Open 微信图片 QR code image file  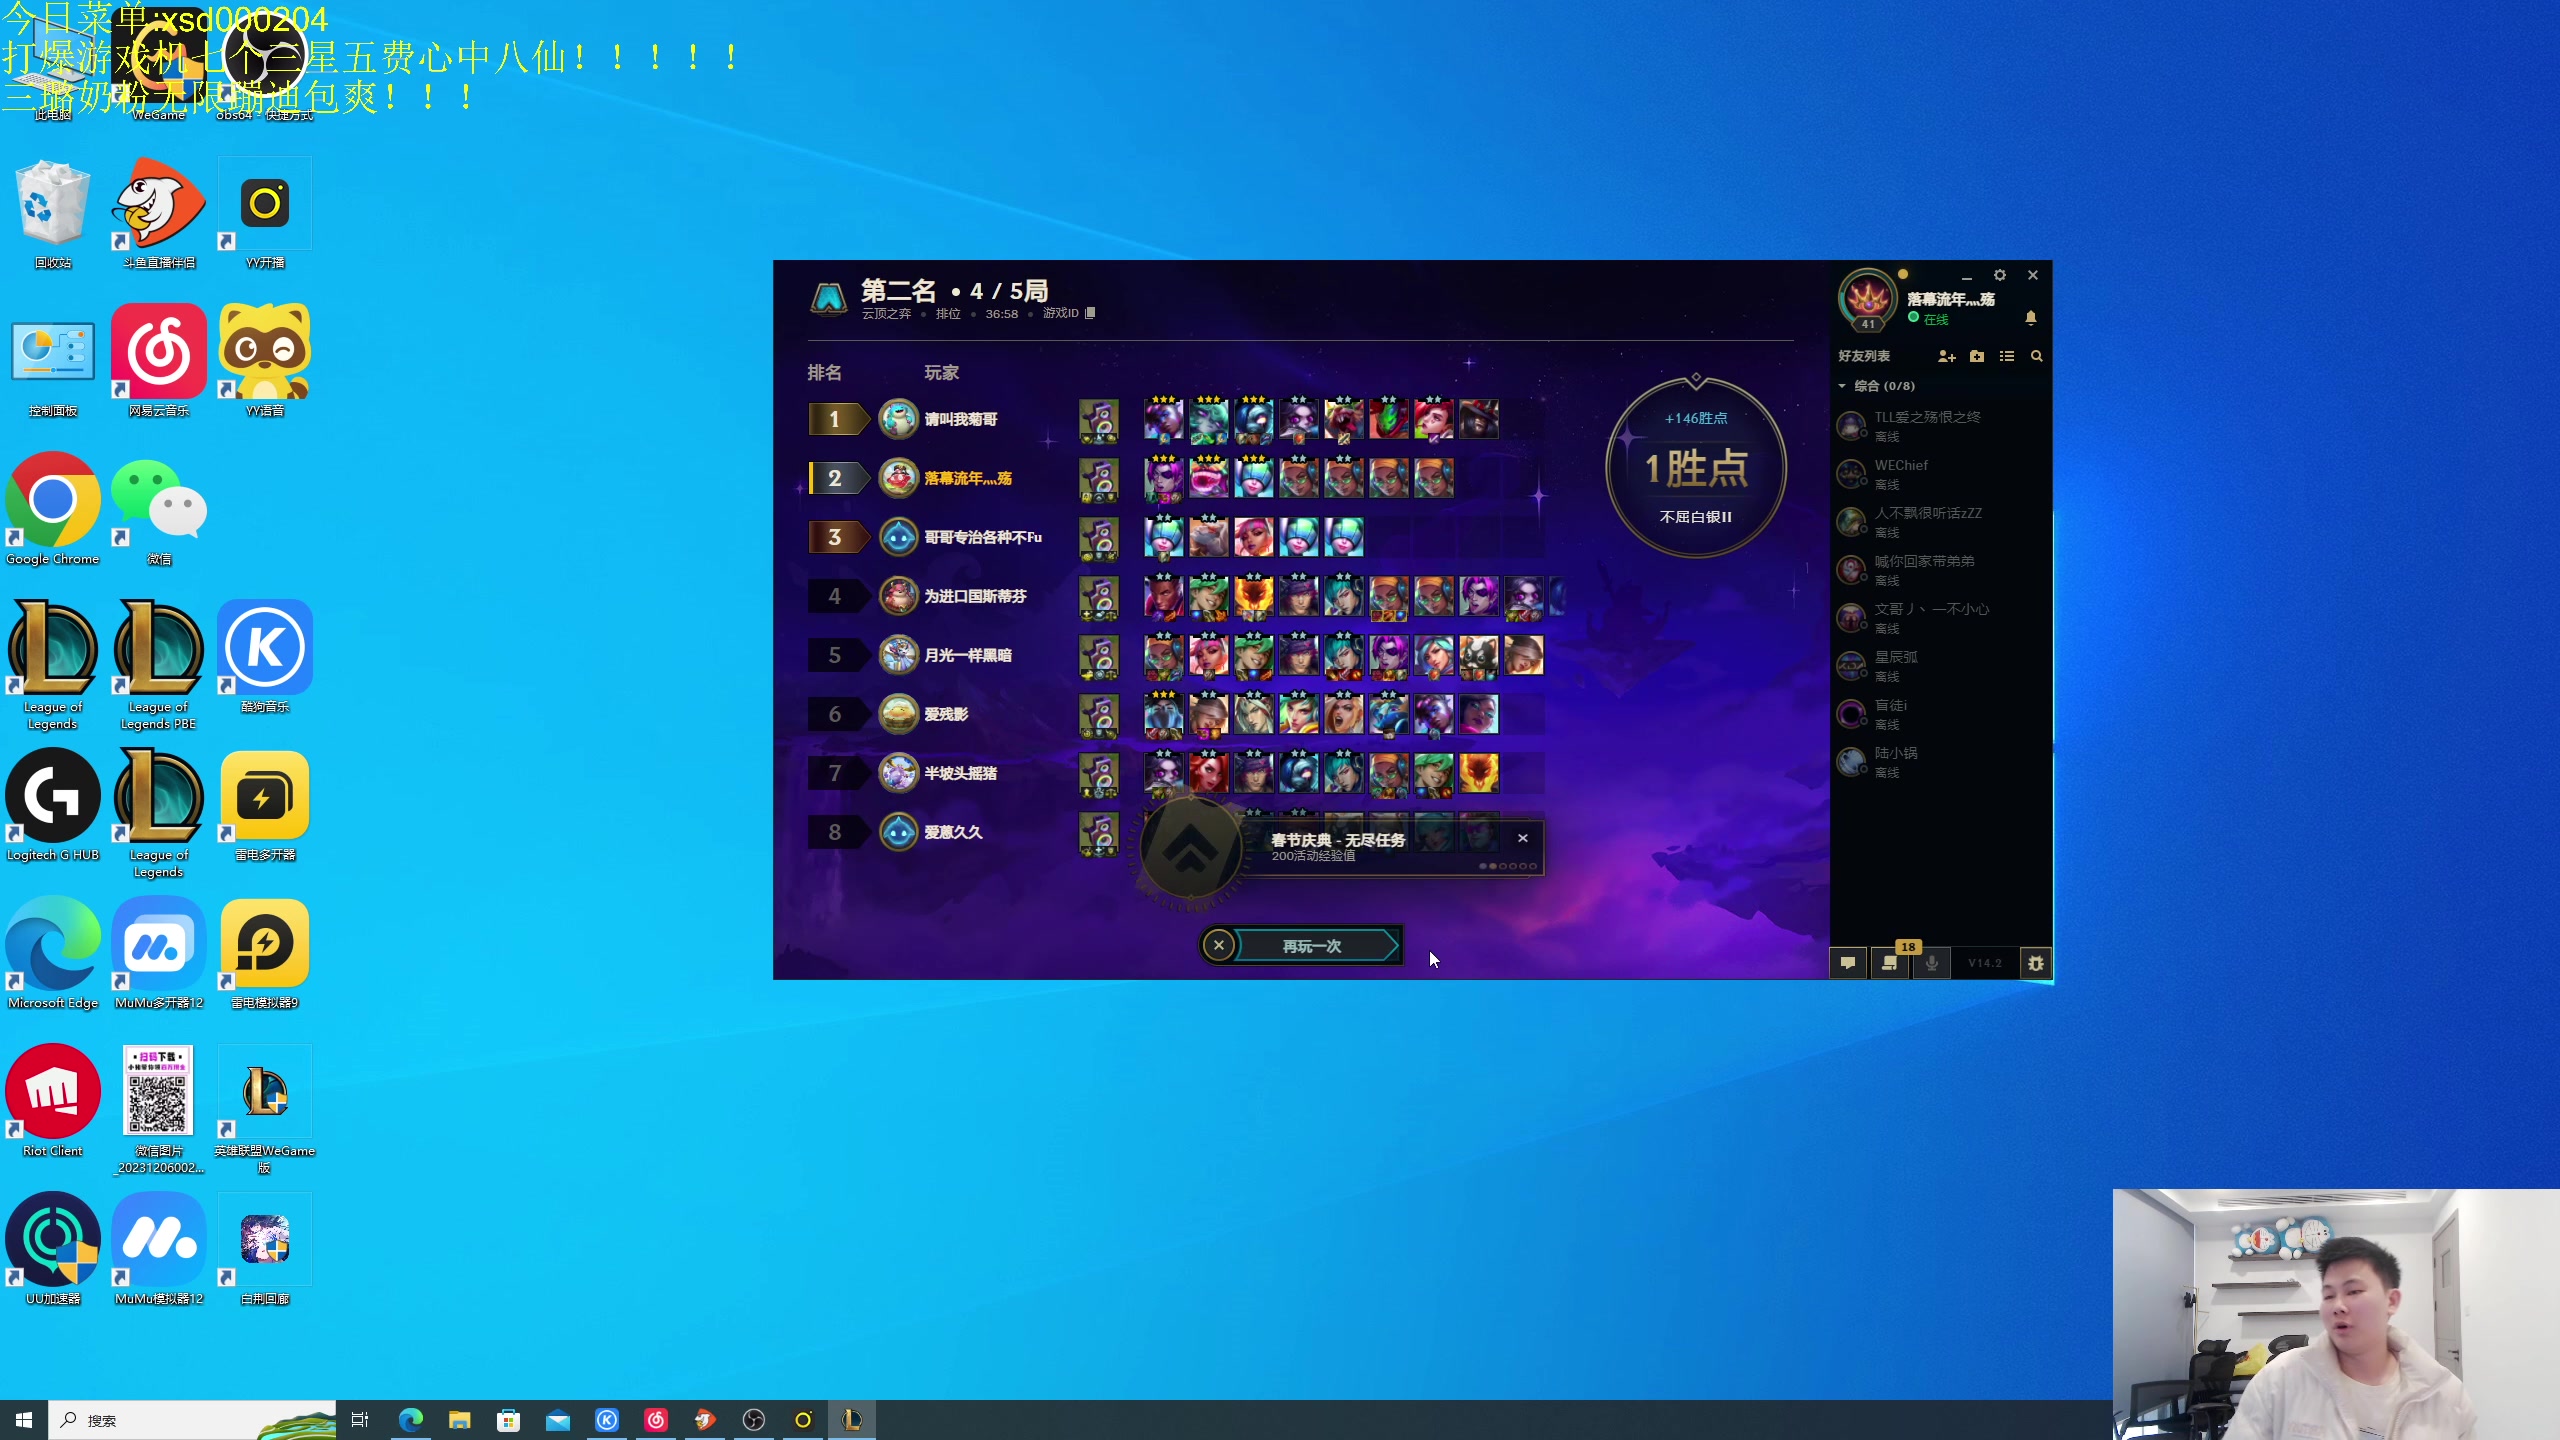click(159, 1110)
